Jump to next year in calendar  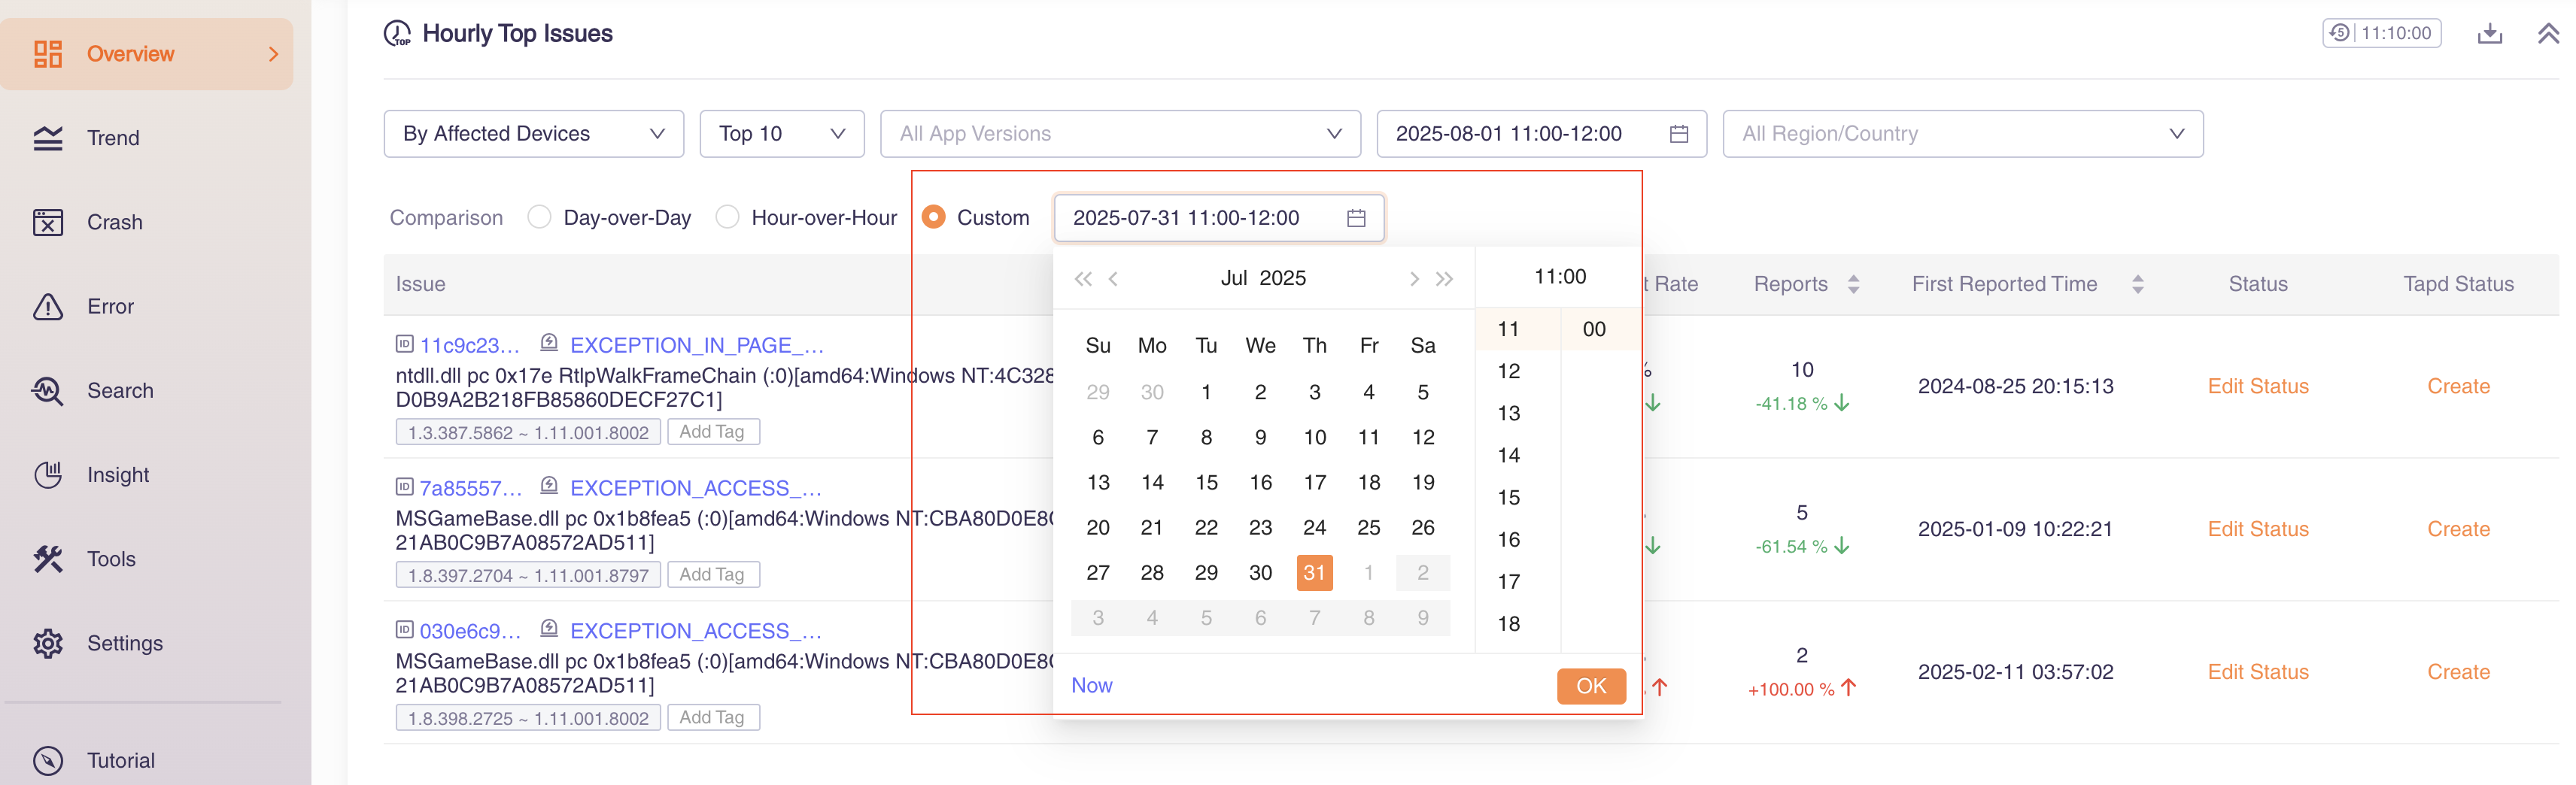click(x=1444, y=279)
